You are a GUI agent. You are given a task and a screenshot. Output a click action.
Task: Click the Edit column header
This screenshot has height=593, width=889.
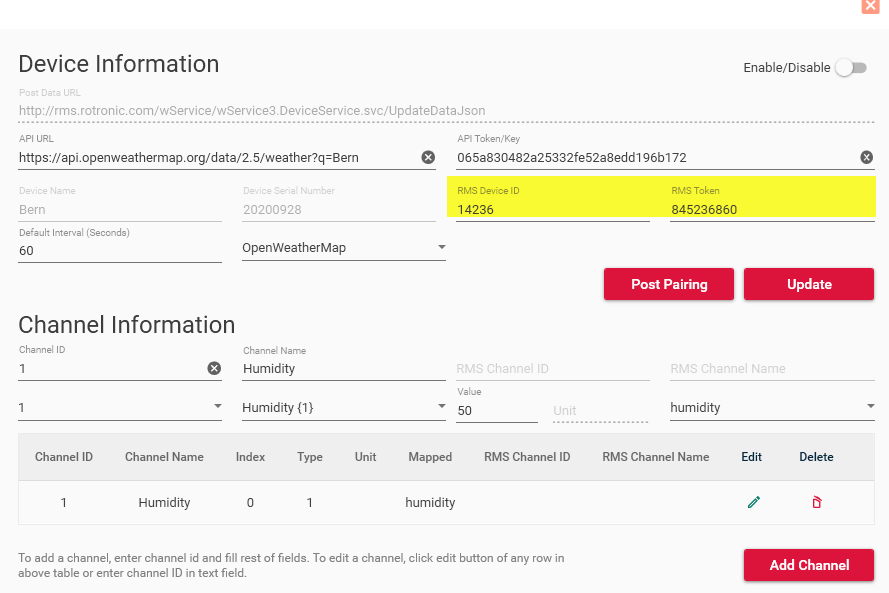pos(751,457)
